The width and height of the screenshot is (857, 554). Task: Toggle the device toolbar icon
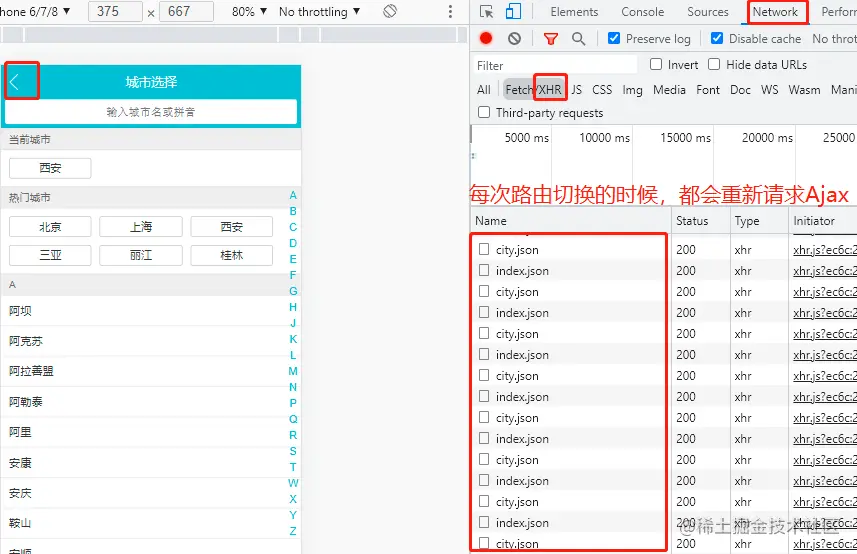click(513, 11)
